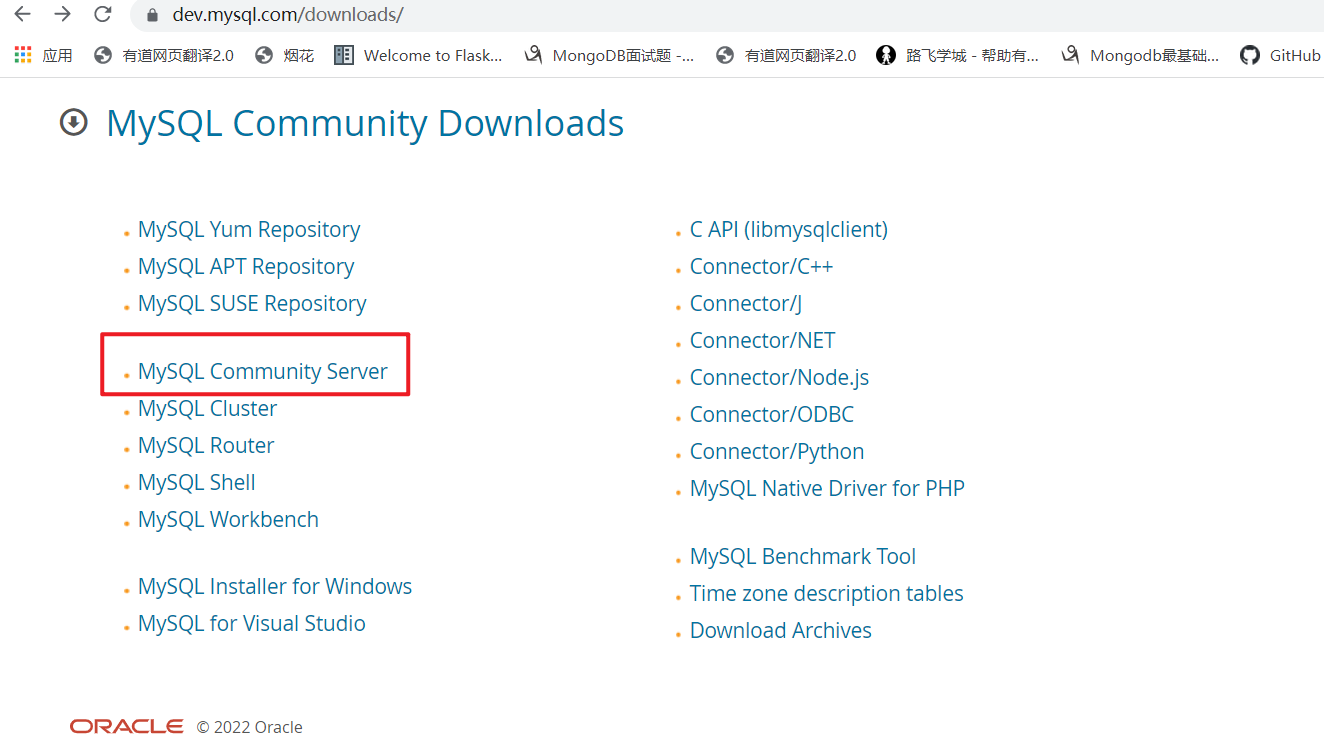Open Download Archives link
1324x736 pixels.
click(781, 631)
